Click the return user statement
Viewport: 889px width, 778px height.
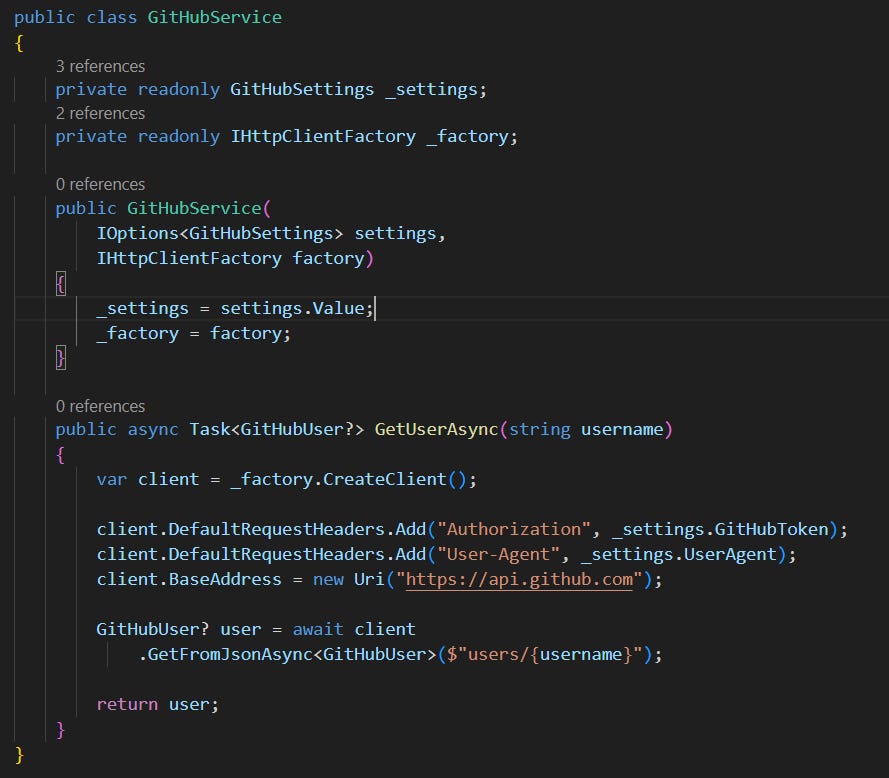click(158, 704)
